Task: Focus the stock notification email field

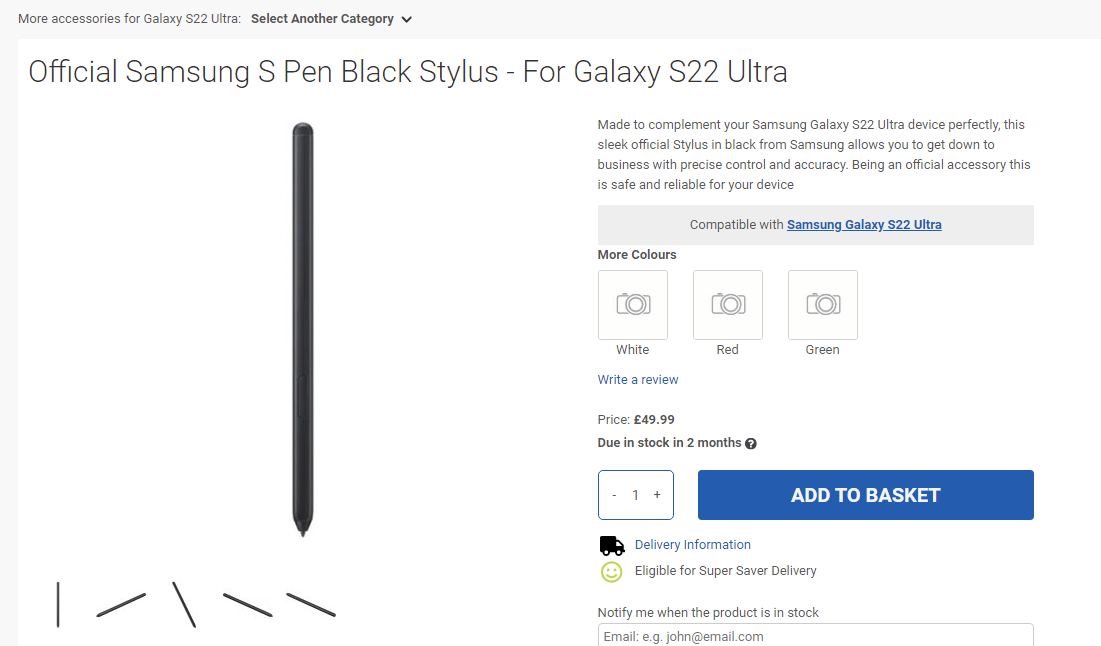Action: tap(815, 636)
